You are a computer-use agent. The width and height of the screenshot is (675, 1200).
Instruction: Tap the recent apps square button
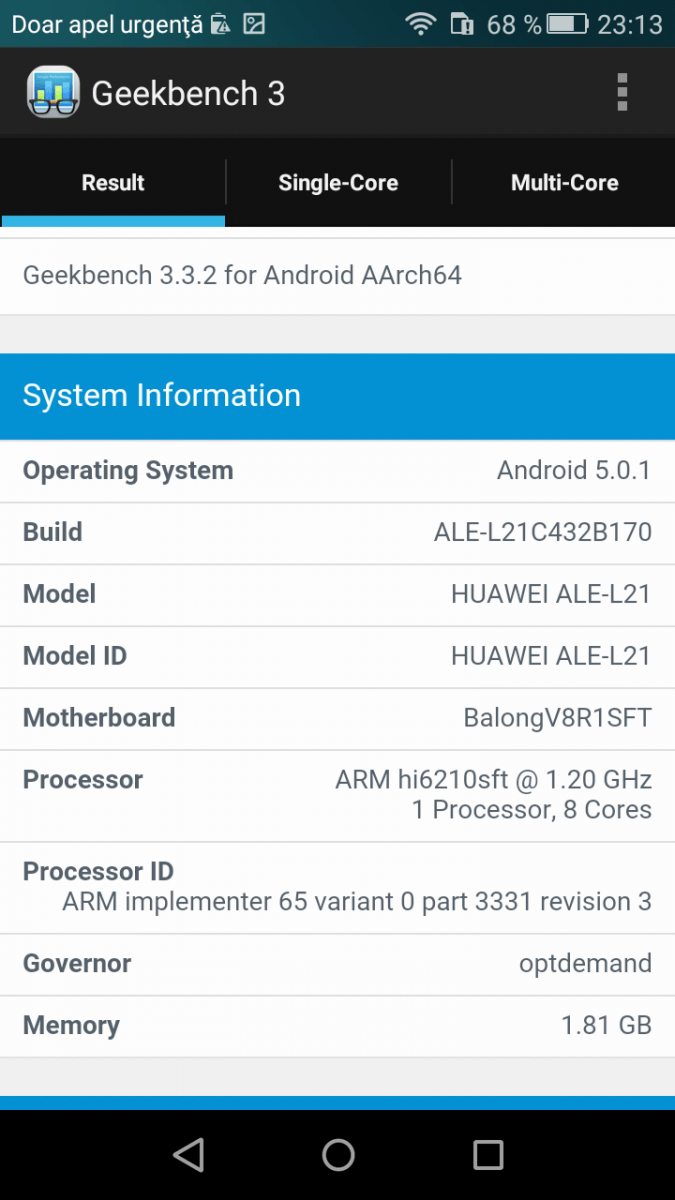pos(488,1155)
